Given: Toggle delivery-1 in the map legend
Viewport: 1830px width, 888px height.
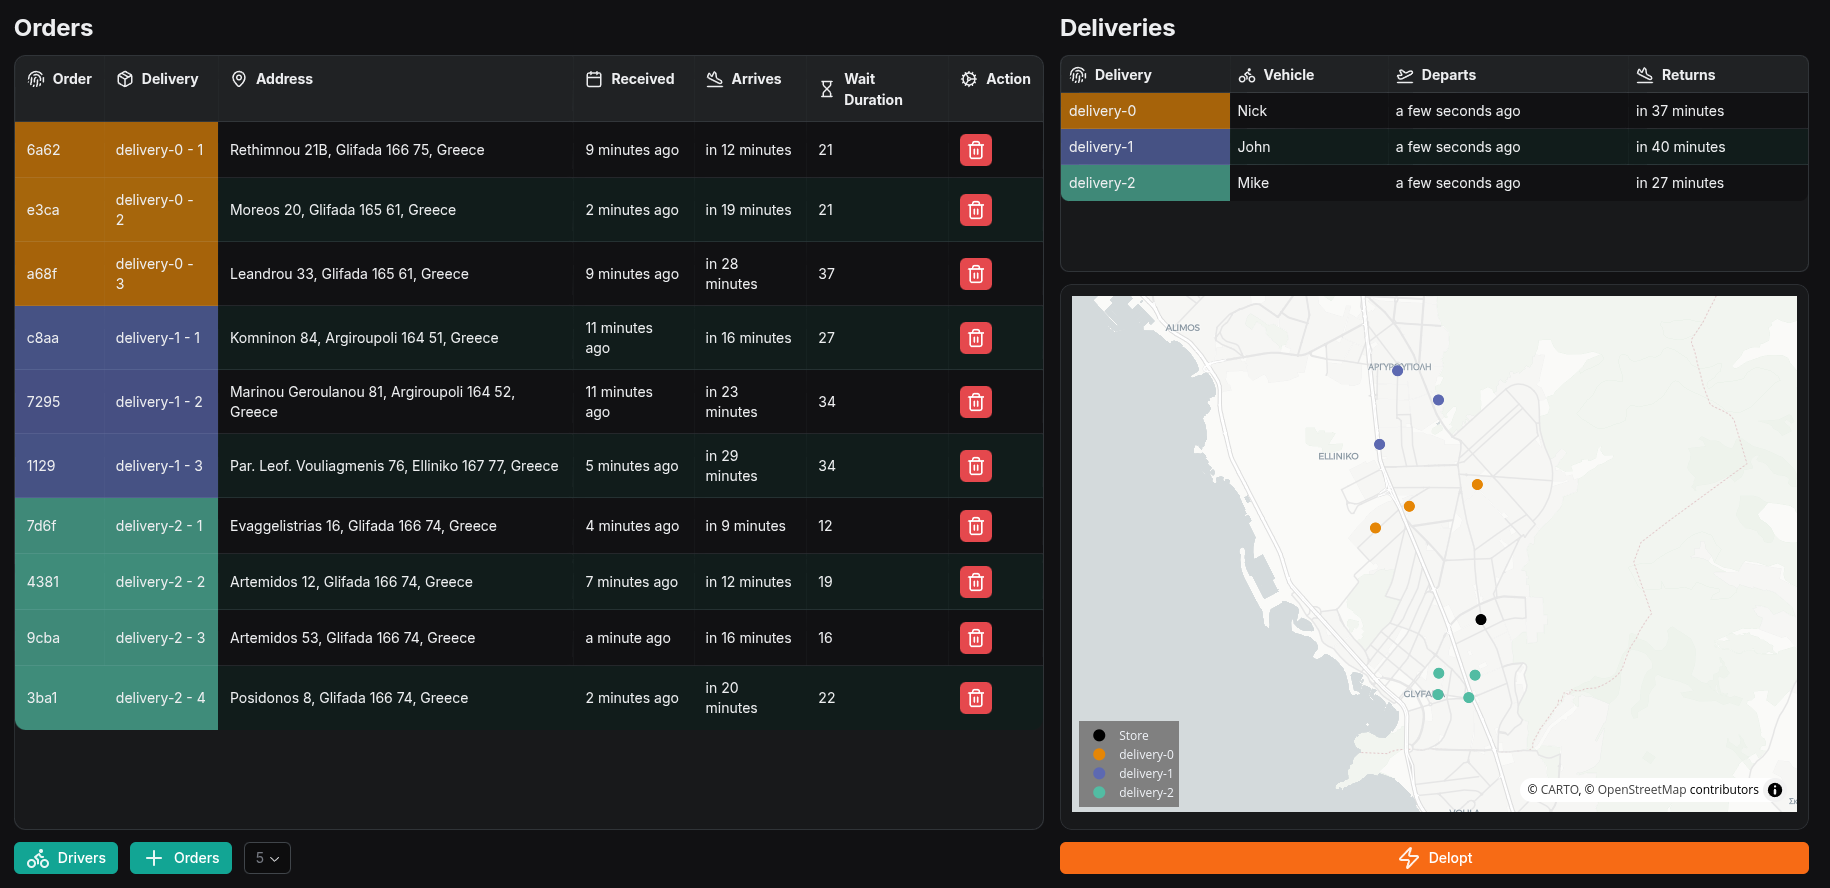Looking at the screenshot, I should 1145,774.
